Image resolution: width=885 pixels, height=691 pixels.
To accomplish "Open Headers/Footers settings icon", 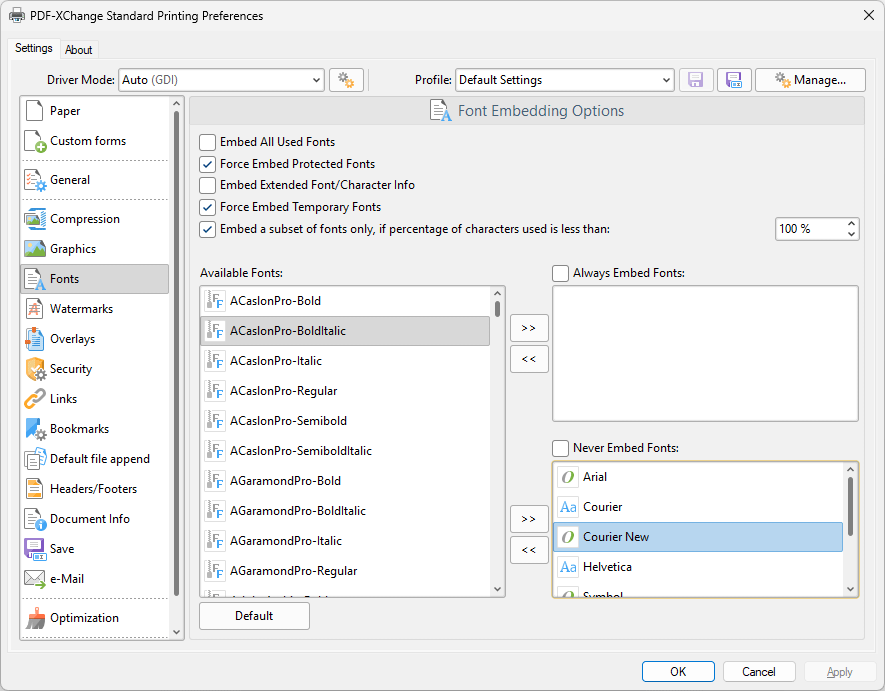I will 35,489.
